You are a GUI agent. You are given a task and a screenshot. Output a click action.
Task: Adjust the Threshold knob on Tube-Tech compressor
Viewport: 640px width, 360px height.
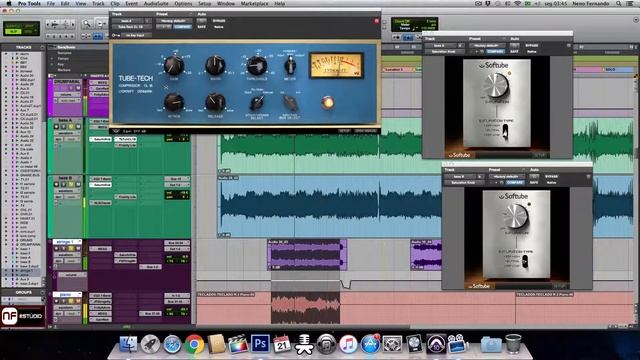coord(257,65)
